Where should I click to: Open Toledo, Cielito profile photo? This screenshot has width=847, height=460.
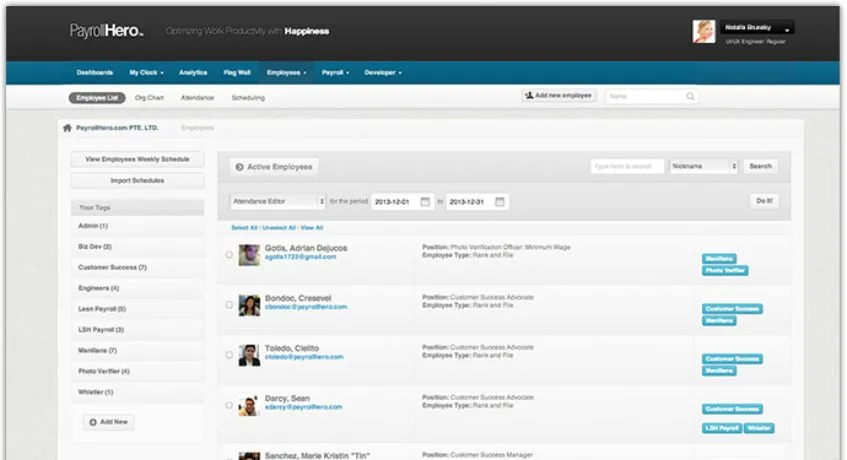pyautogui.click(x=249, y=355)
